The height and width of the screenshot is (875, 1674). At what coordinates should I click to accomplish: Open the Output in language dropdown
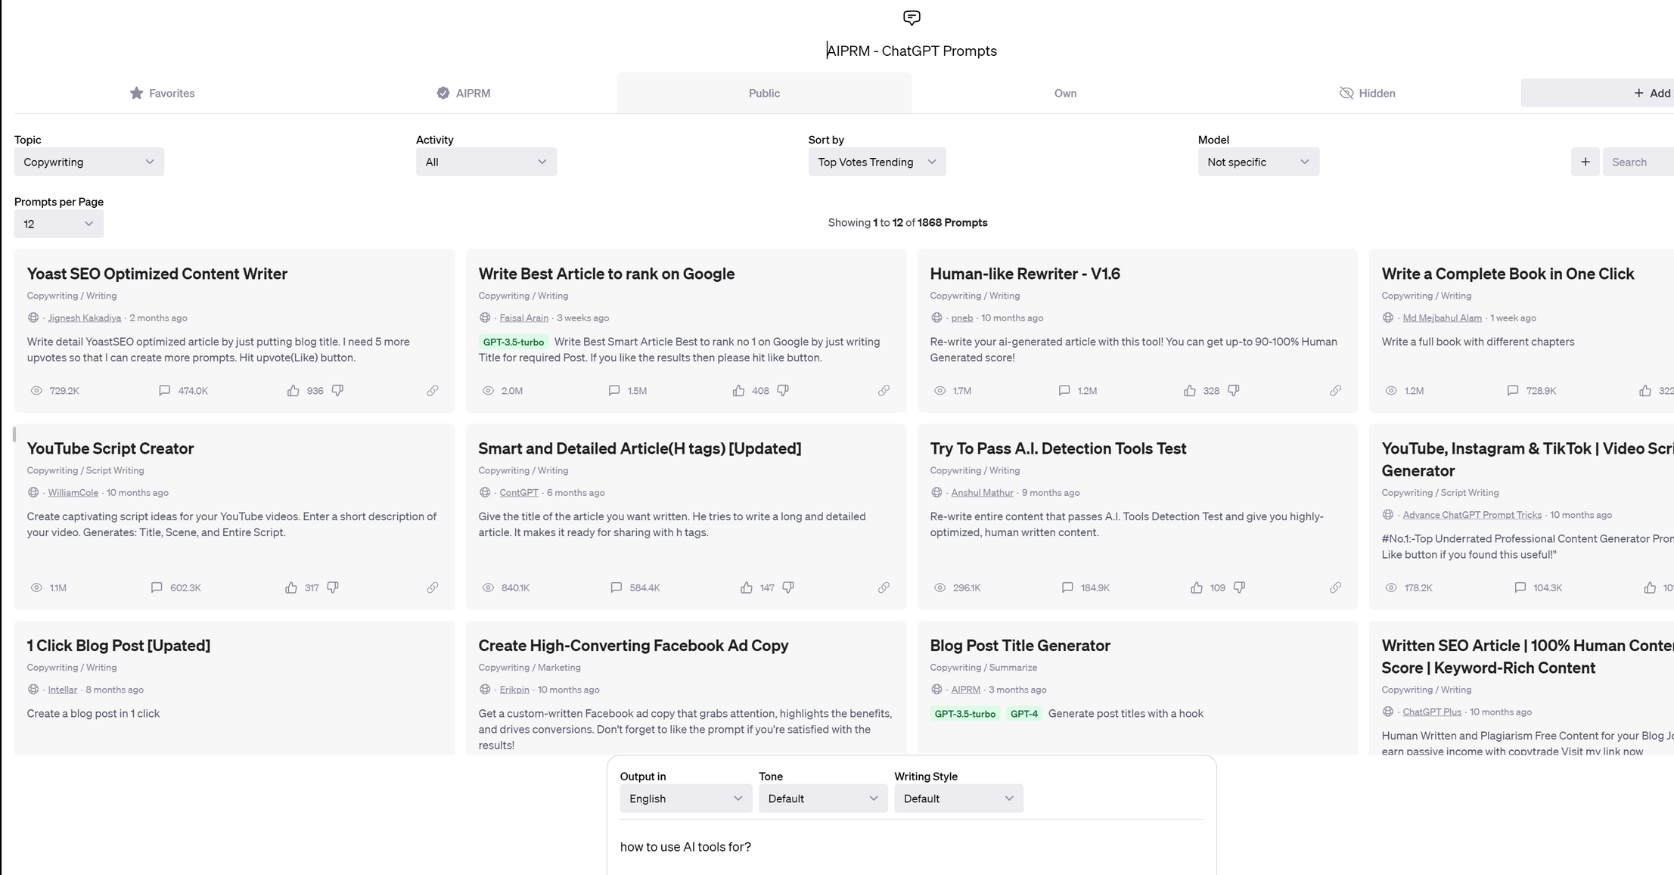(686, 799)
